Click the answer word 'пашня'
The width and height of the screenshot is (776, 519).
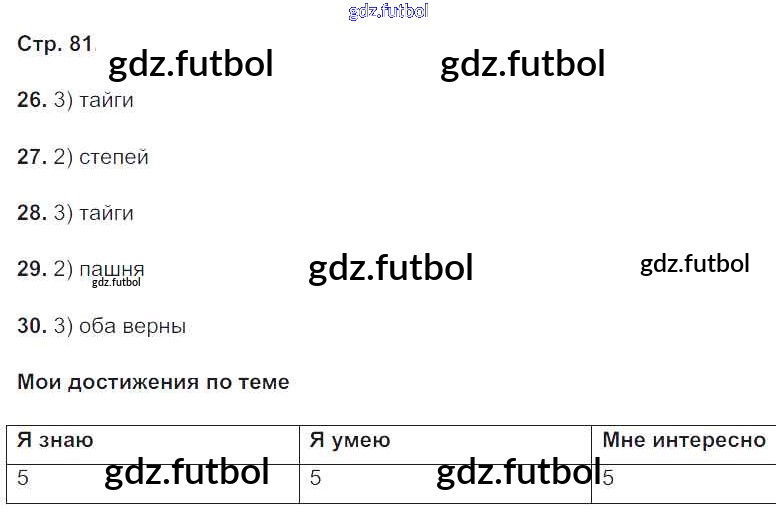[x=111, y=268]
